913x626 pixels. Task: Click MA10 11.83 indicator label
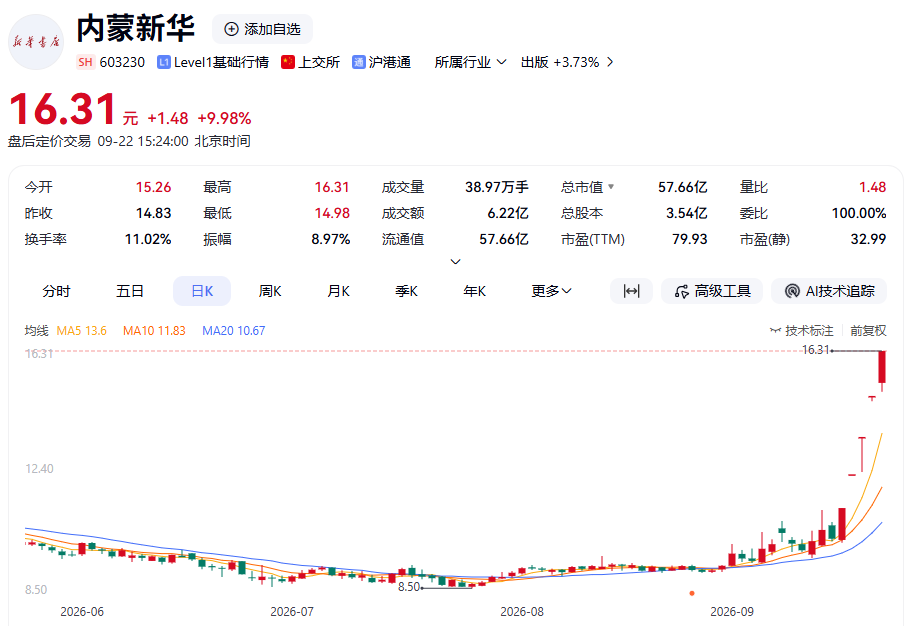click(154, 331)
